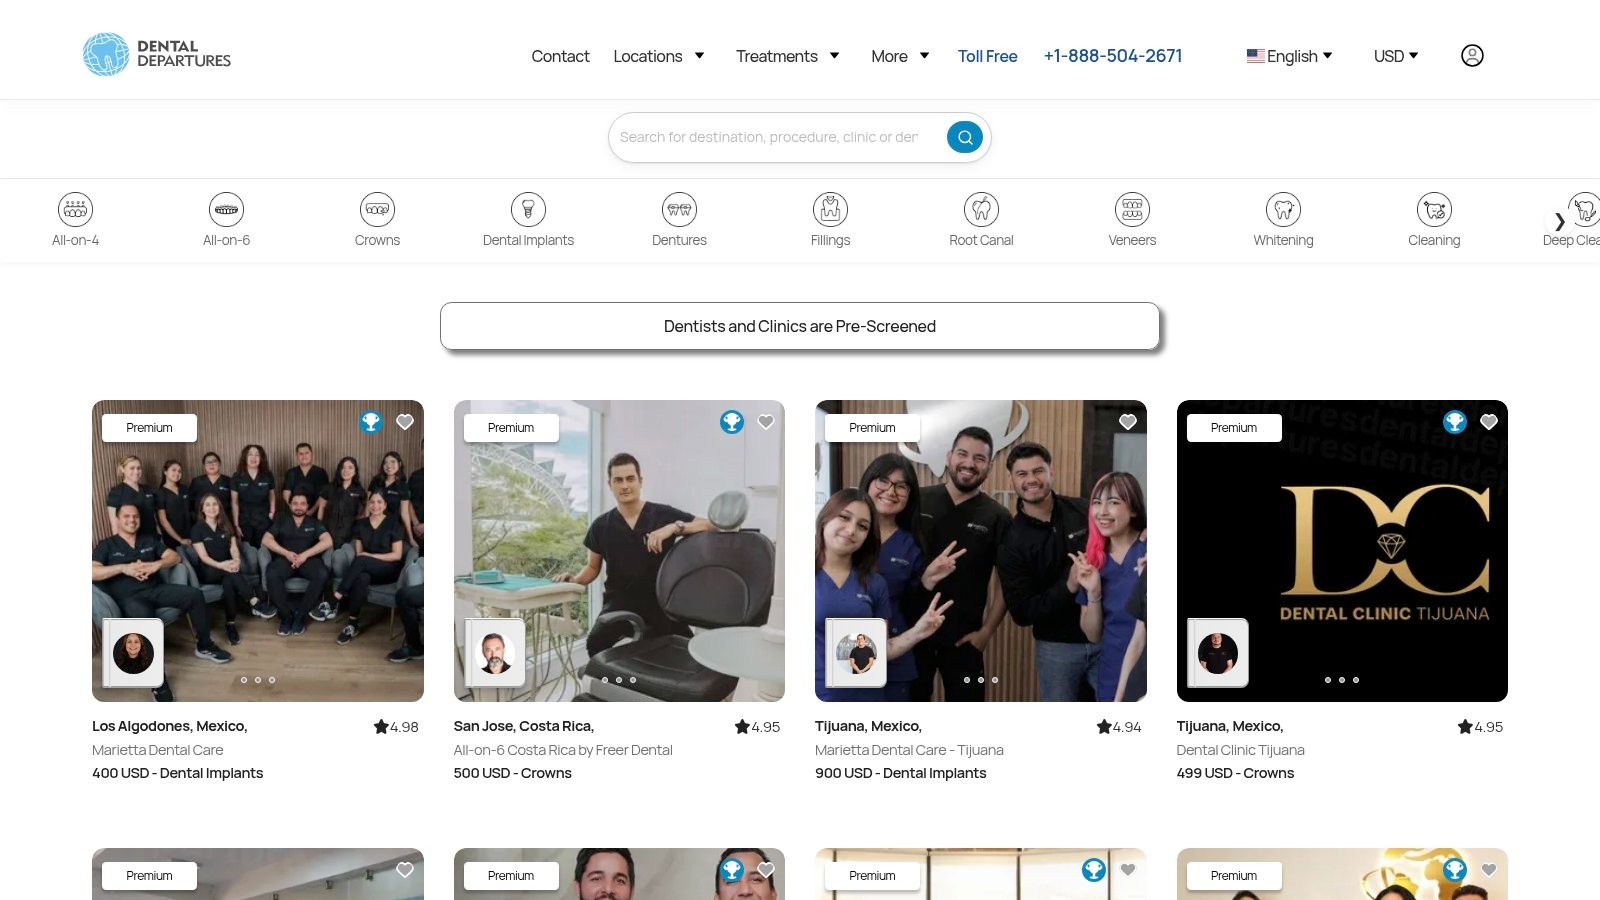Favorite Dental Clinic Tijuana with heart
The height and width of the screenshot is (900, 1600).
coord(1489,422)
